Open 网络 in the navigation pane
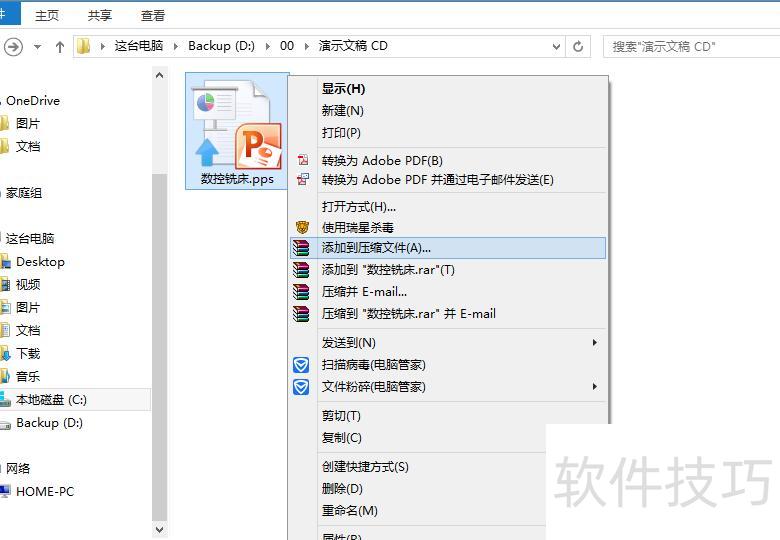This screenshot has width=780, height=540. [x=18, y=468]
